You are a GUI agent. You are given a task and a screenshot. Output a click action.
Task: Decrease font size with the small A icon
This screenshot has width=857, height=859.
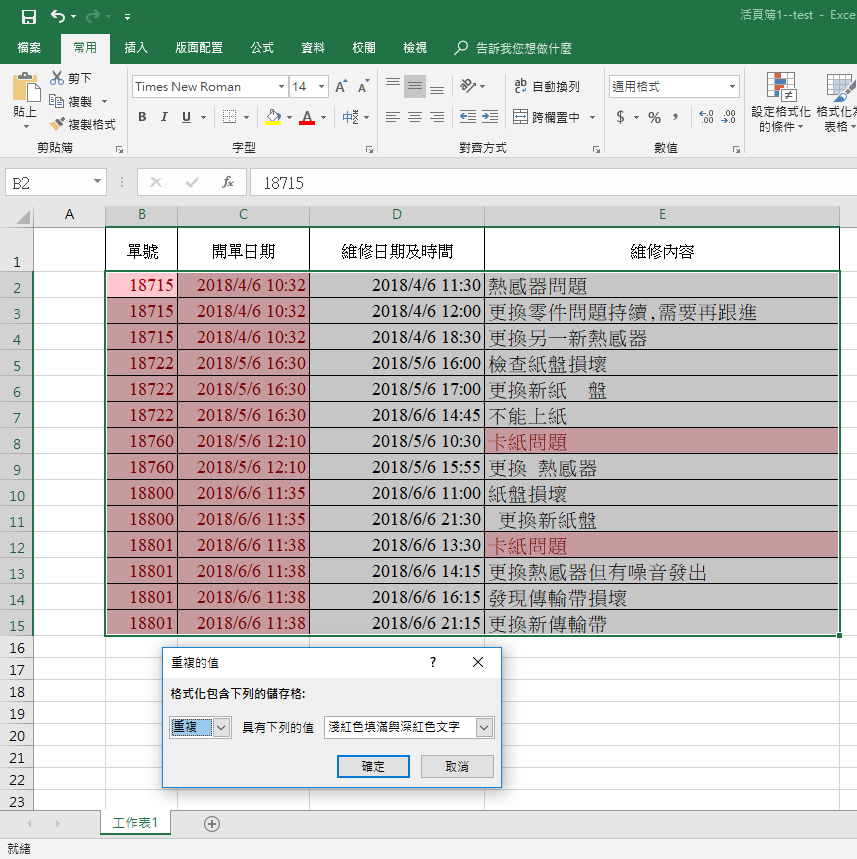coord(363,87)
